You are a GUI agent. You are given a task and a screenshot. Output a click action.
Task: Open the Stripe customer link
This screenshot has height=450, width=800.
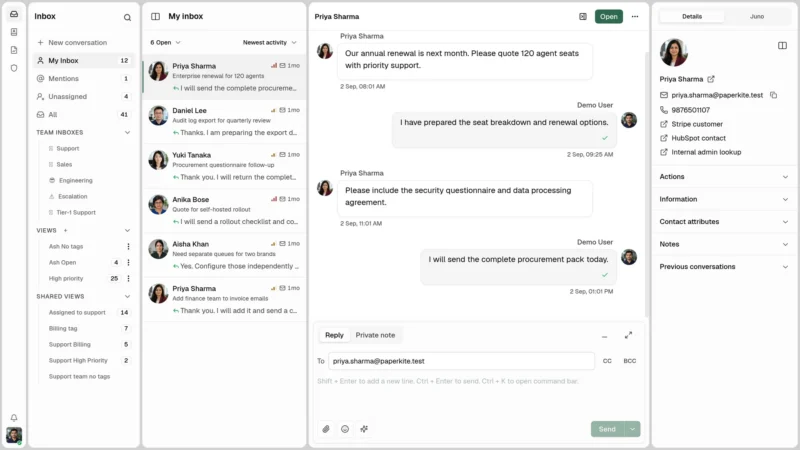696,124
